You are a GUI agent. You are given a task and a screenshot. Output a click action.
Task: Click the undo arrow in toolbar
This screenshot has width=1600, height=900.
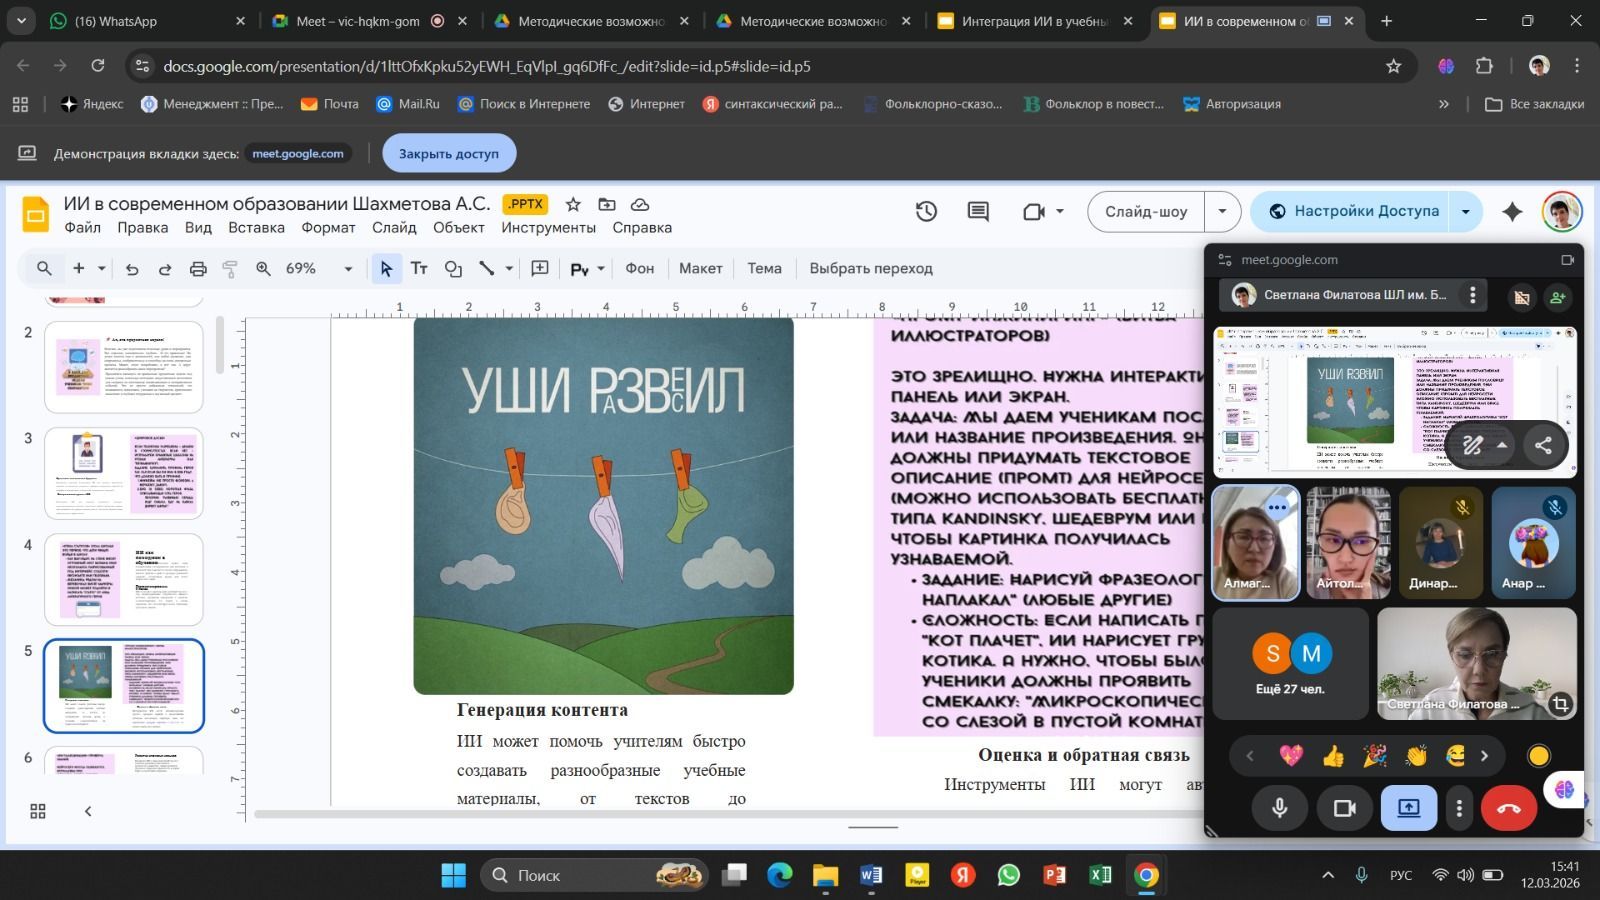pyautogui.click(x=132, y=268)
